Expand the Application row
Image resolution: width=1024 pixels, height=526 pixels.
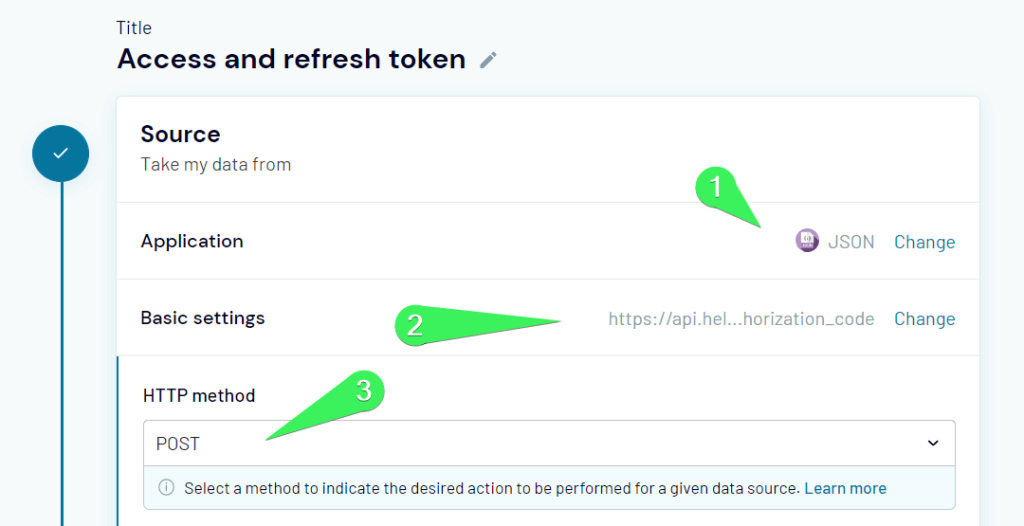548,241
